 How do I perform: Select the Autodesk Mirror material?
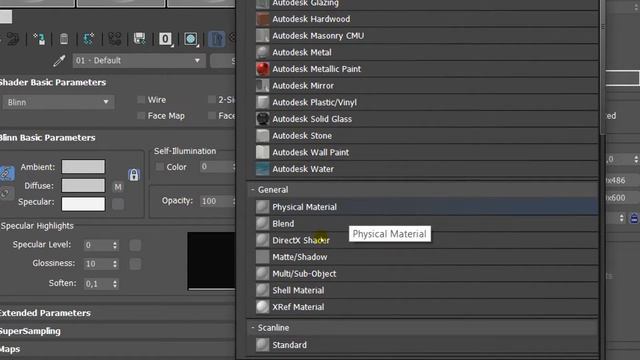click(x=426, y=86)
